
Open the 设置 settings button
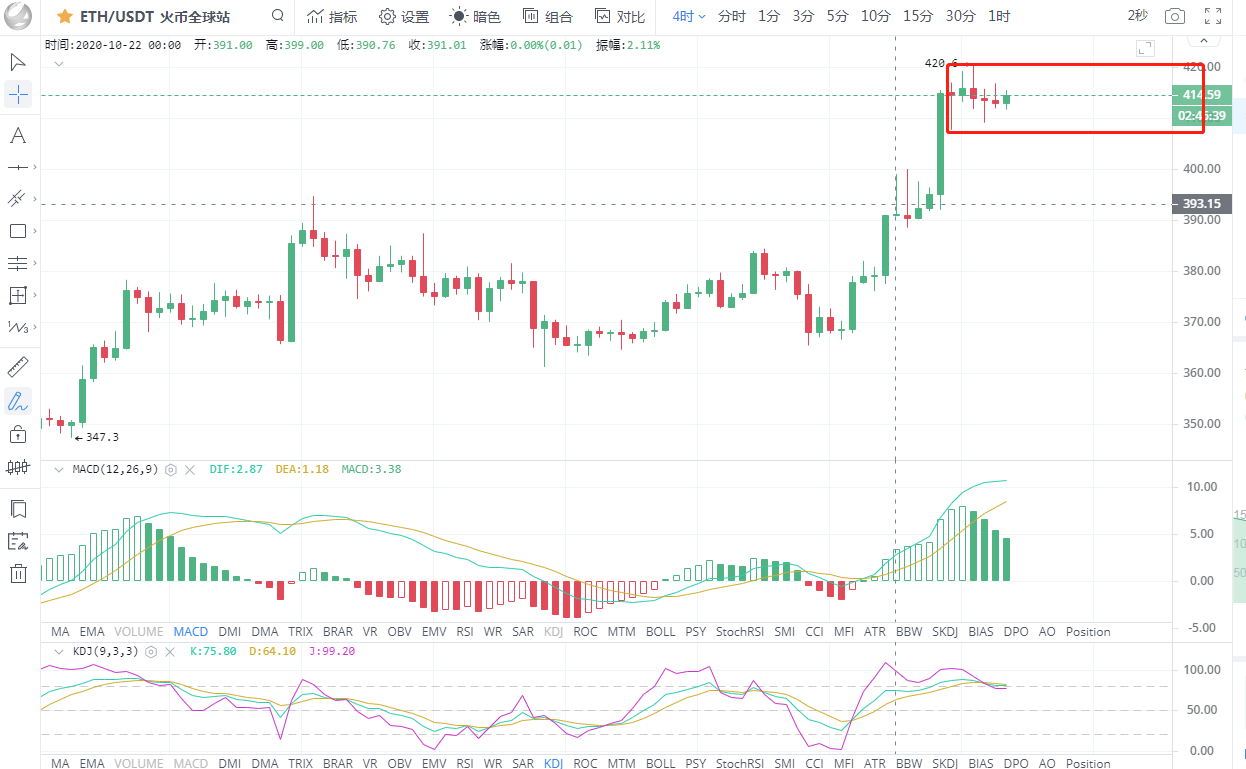coord(404,16)
